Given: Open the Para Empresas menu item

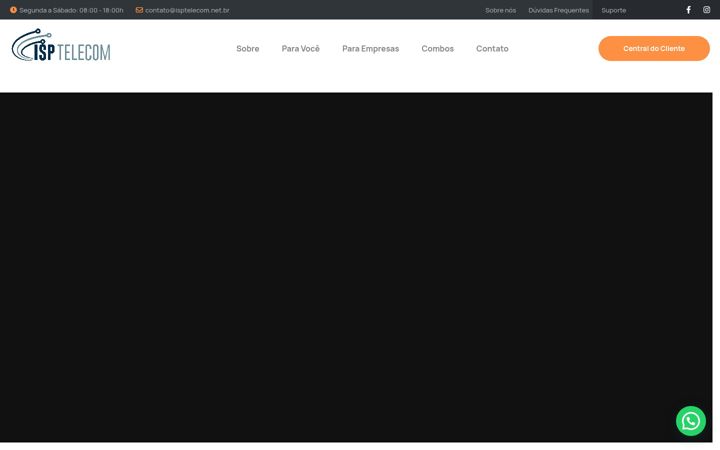Looking at the screenshot, I should pos(371,49).
